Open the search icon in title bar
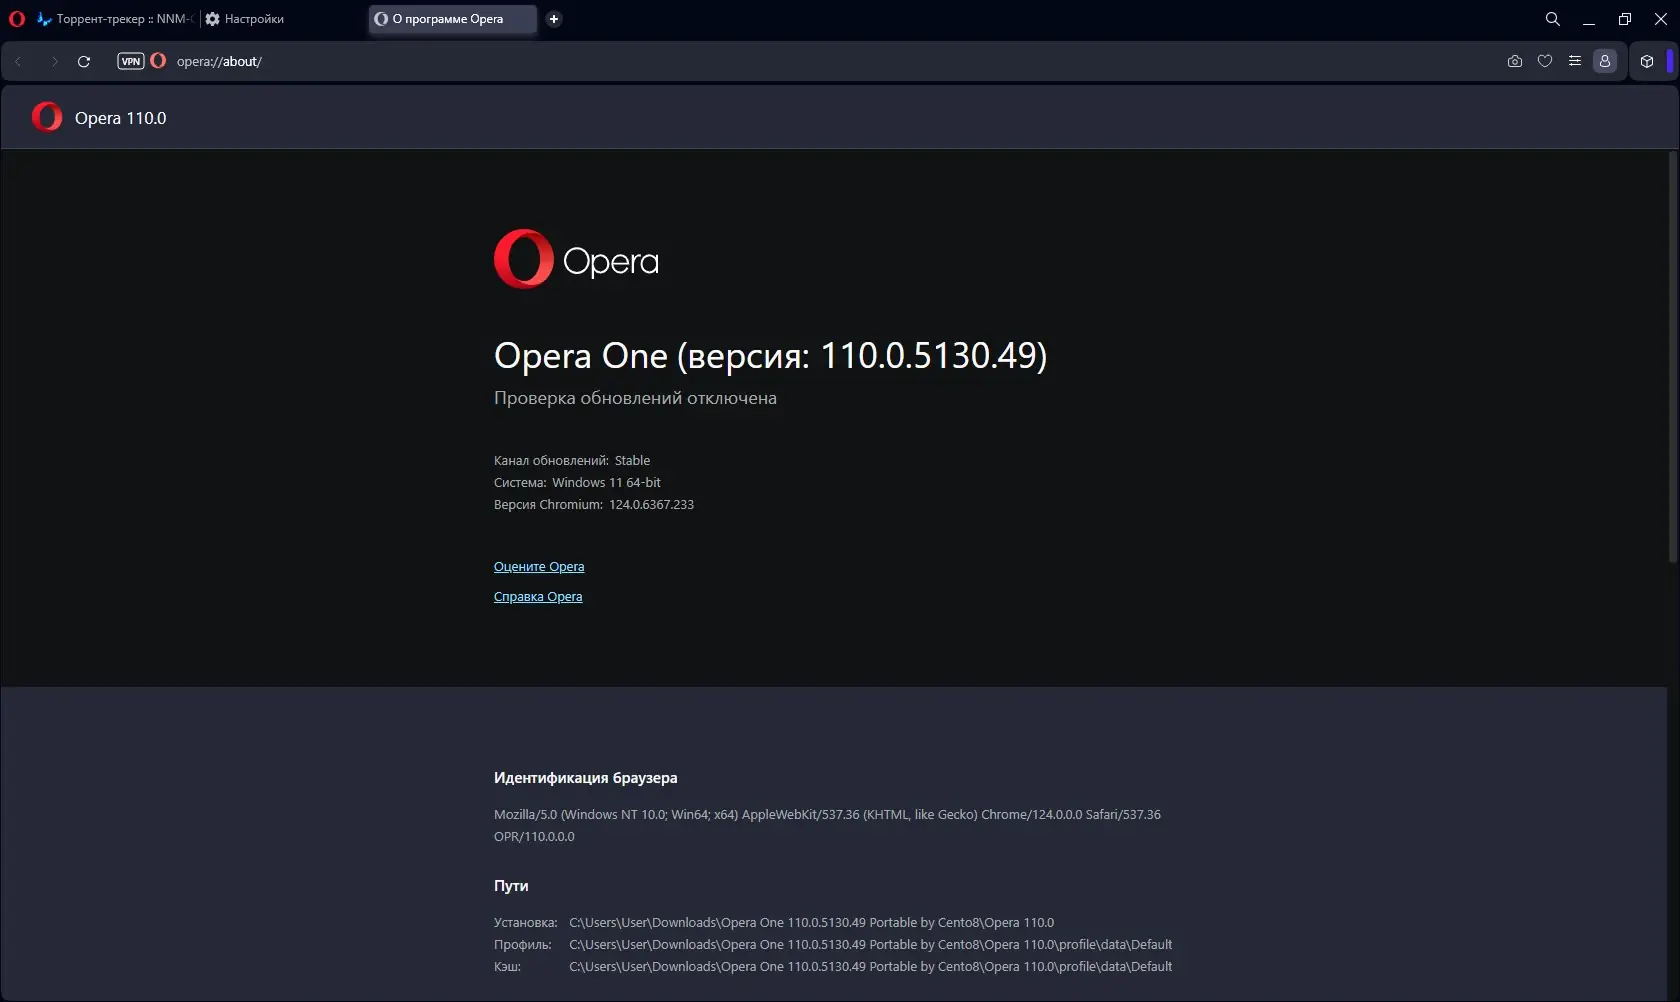This screenshot has height=1002, width=1680. point(1551,18)
